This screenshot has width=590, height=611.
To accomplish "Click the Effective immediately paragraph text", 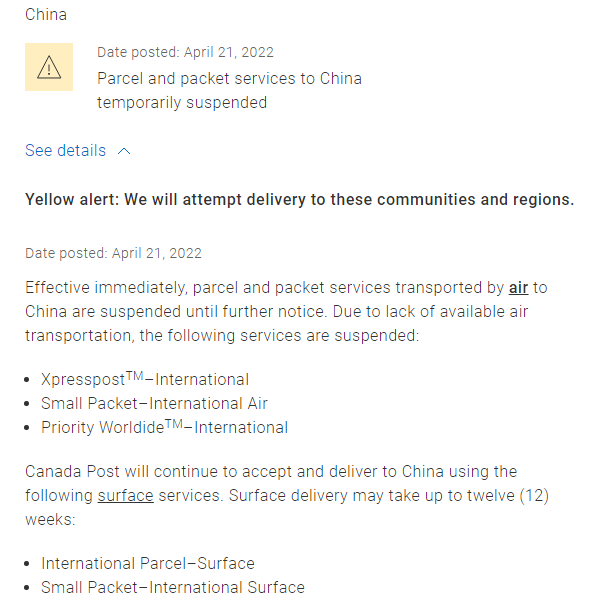I will 286,312.
